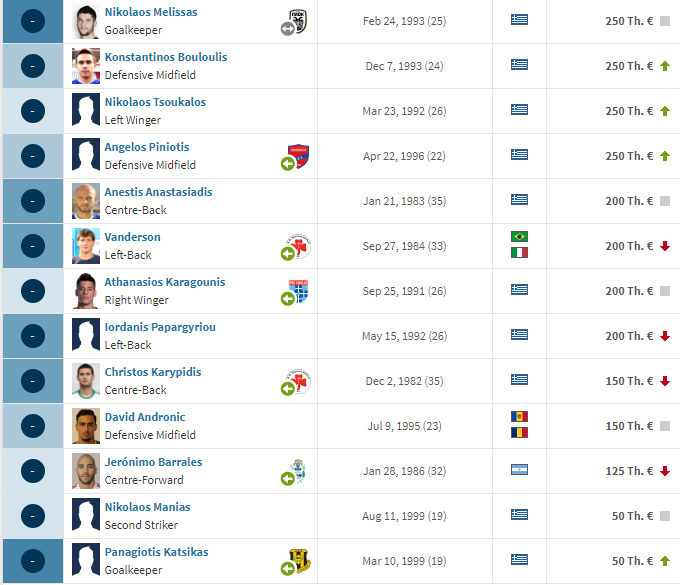Click the club badge beside Athanasios Karagounis
This screenshot has width=680, height=585.
[298, 291]
